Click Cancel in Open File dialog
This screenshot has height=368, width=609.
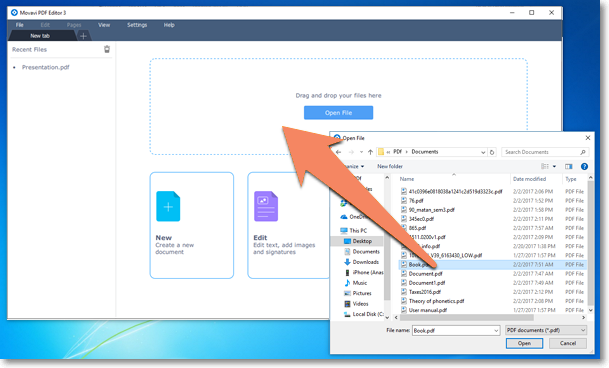(x=568, y=343)
